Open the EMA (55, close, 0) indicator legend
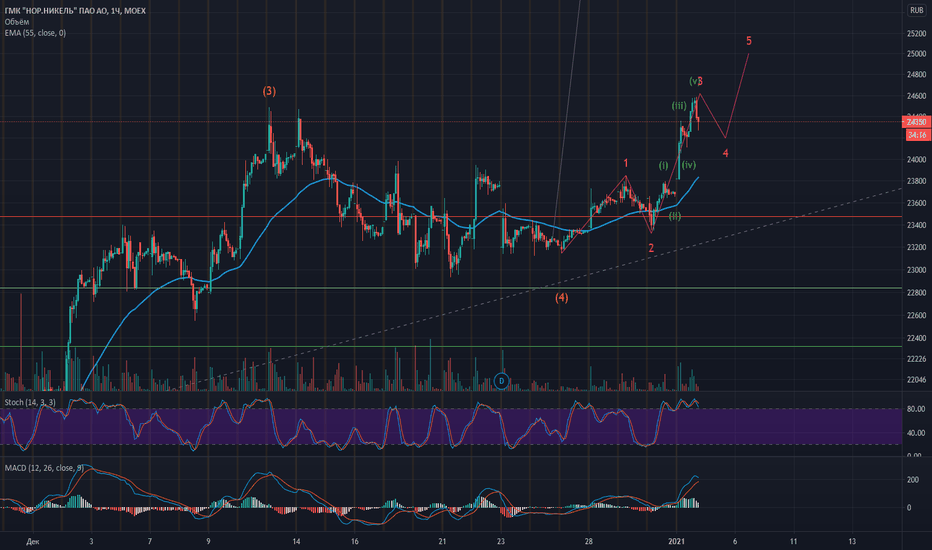 coord(35,33)
